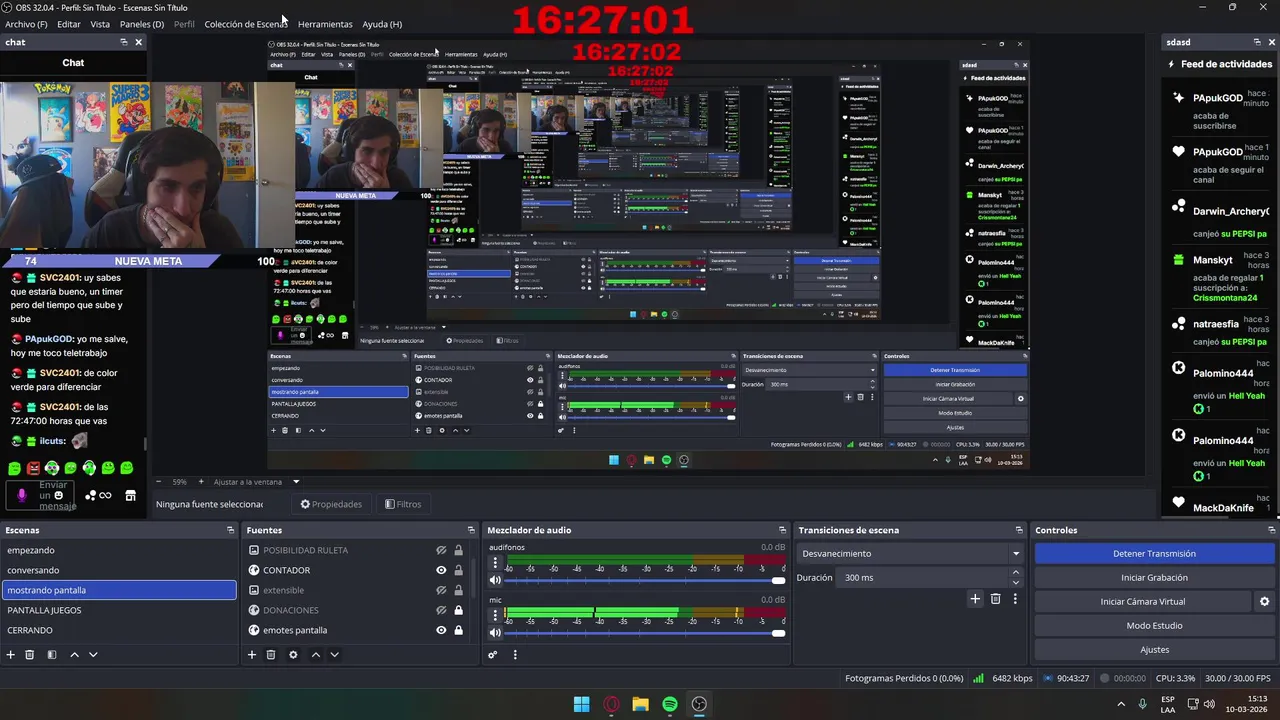Viewport: 1280px width, 720px height.
Task: Open transition properties three-dot menu
Action: tap(1015, 598)
